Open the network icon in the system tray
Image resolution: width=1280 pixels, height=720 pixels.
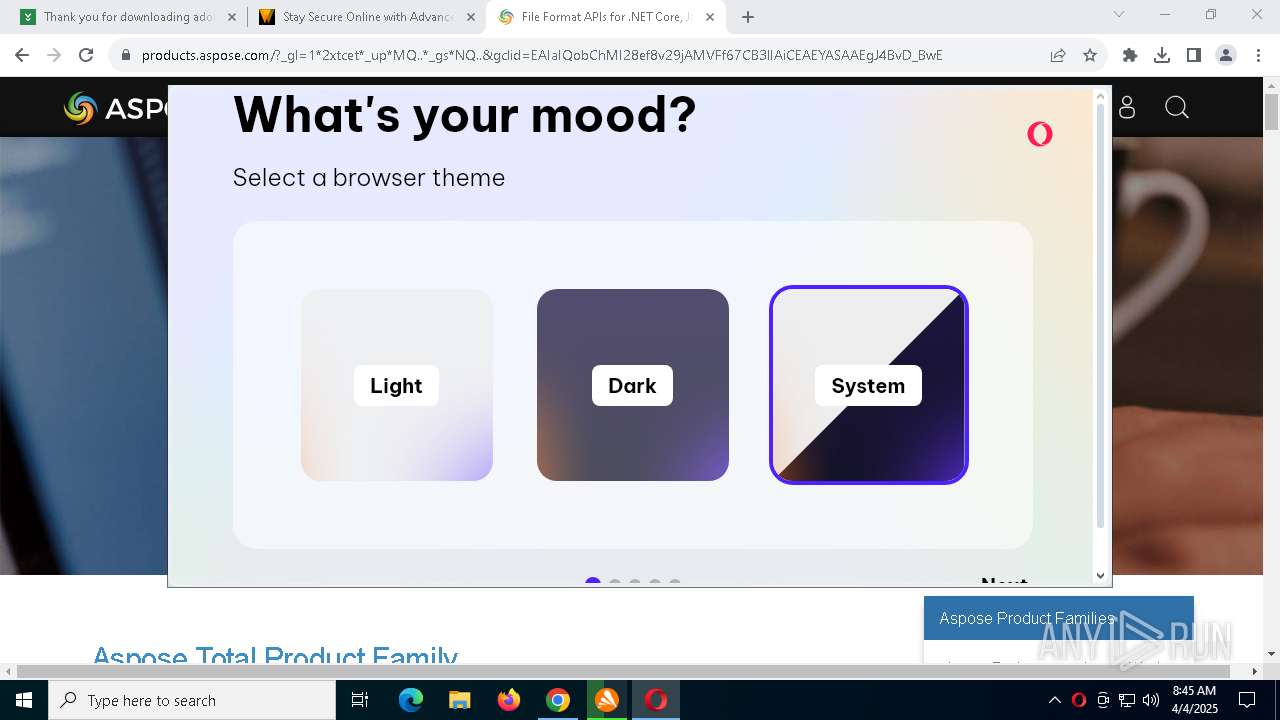[1127, 700]
